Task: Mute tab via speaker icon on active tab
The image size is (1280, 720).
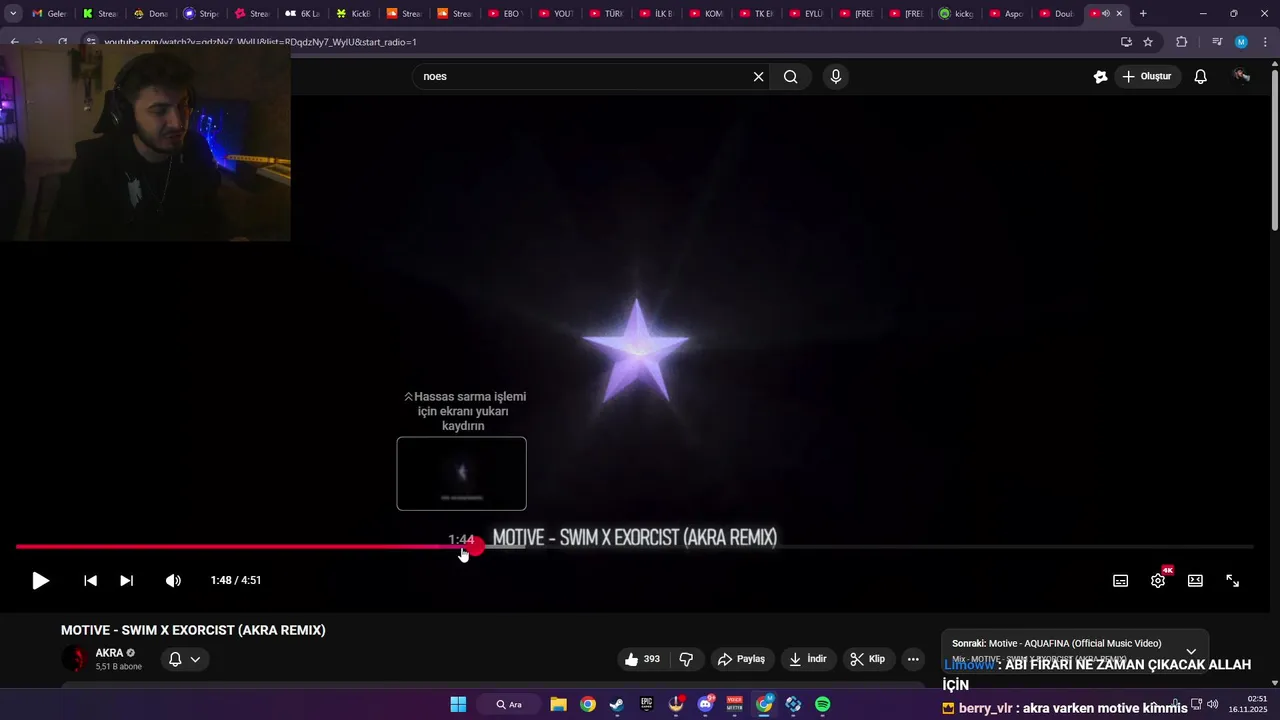Action: (1105, 14)
